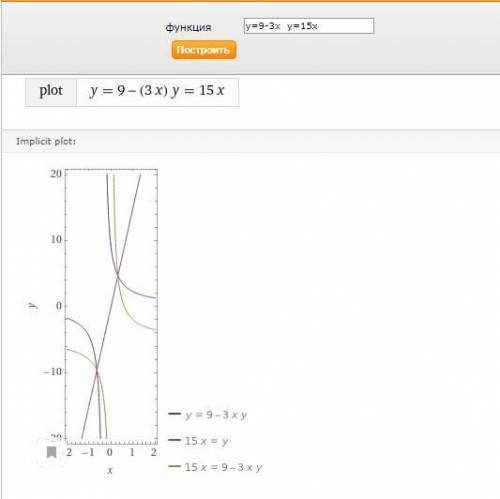Image resolution: width=500 pixels, height=499 pixels.
Task: Click the 'функция' label text
Action: click(x=189, y=27)
